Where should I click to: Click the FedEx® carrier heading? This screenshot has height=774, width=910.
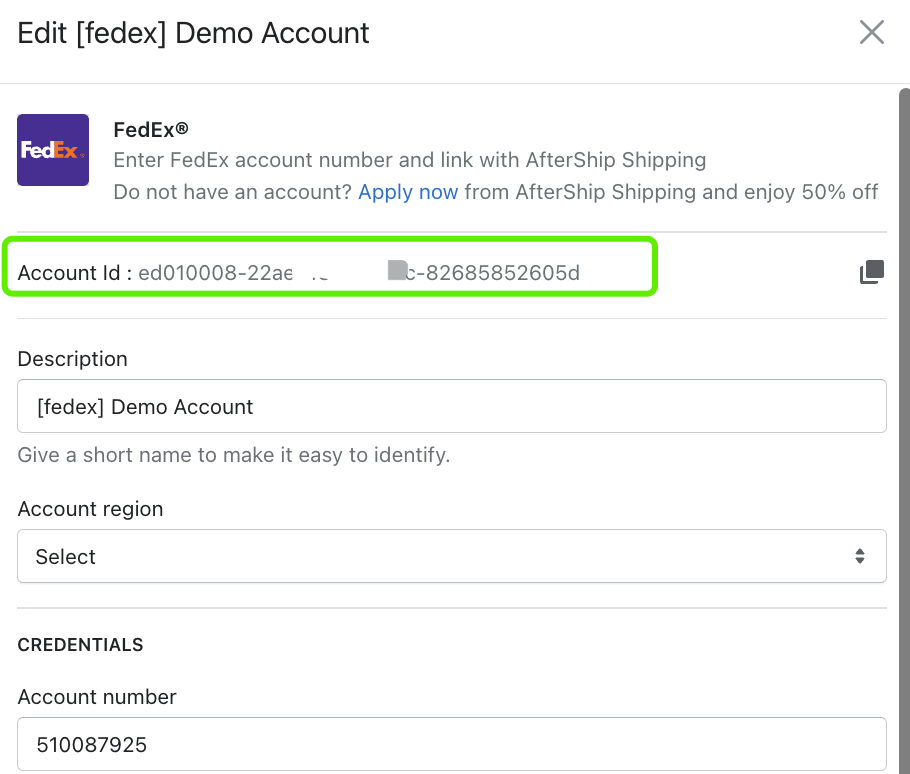[x=151, y=130]
